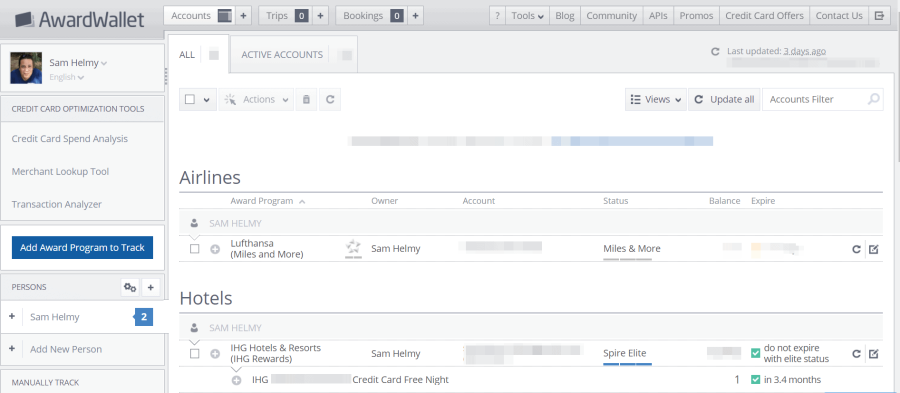900x393 pixels.
Task: Open Credit Card Spend Analysis
Action: tap(69, 139)
